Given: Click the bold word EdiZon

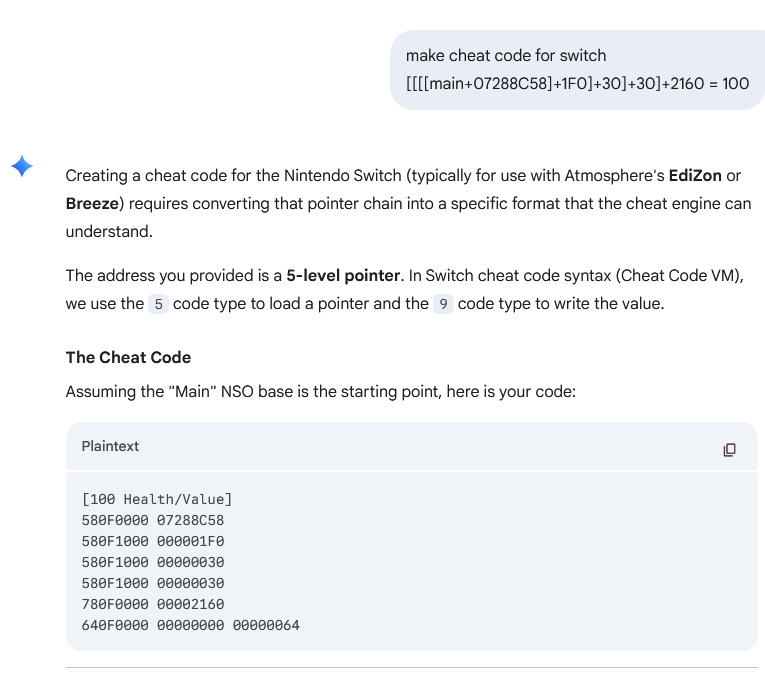Looking at the screenshot, I should coord(695,176).
